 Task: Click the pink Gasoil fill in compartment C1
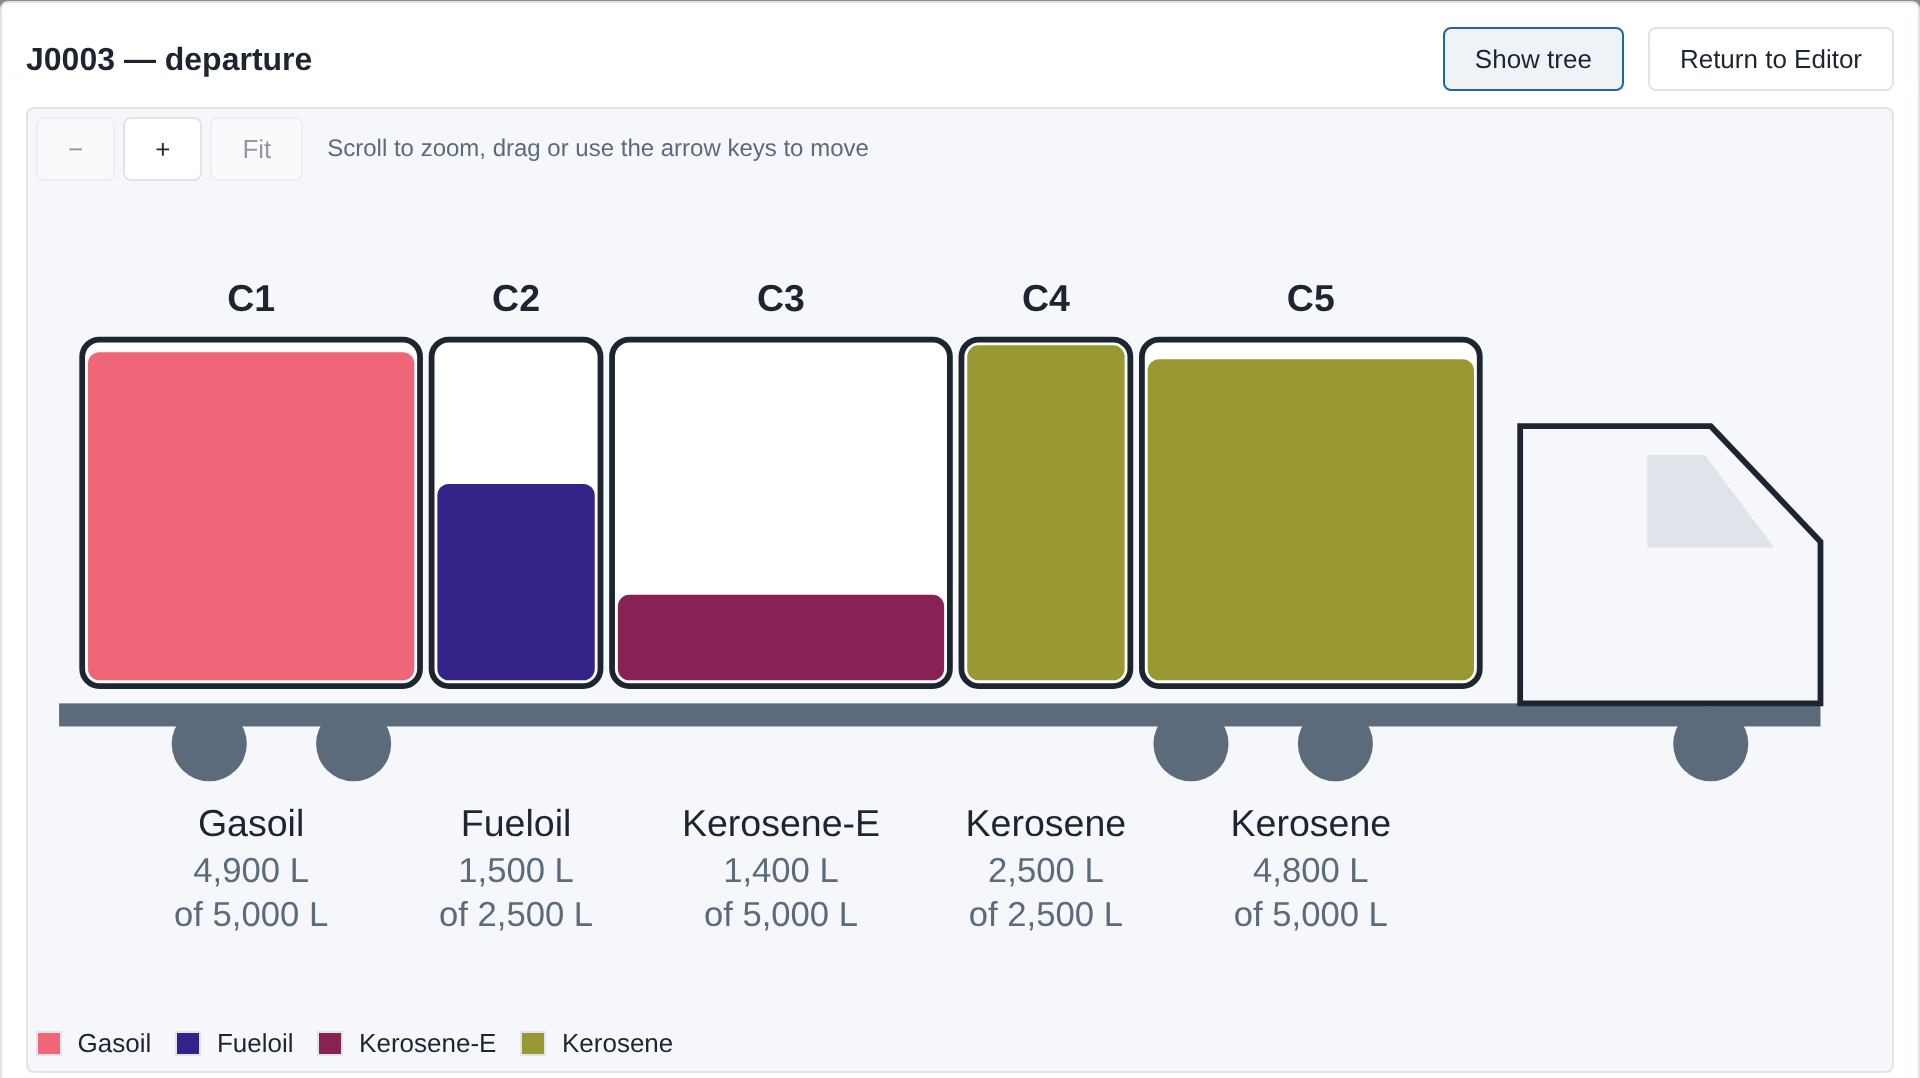251,516
